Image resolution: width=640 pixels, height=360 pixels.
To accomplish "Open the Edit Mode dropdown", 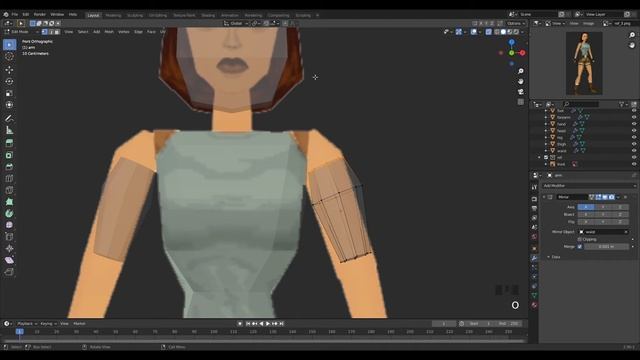I will (x=21, y=32).
